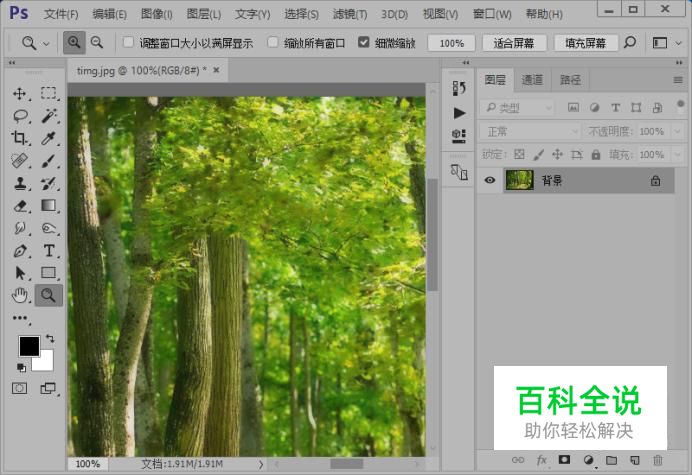The width and height of the screenshot is (692, 475).
Task: Add a layer style with fx
Action: point(542,460)
